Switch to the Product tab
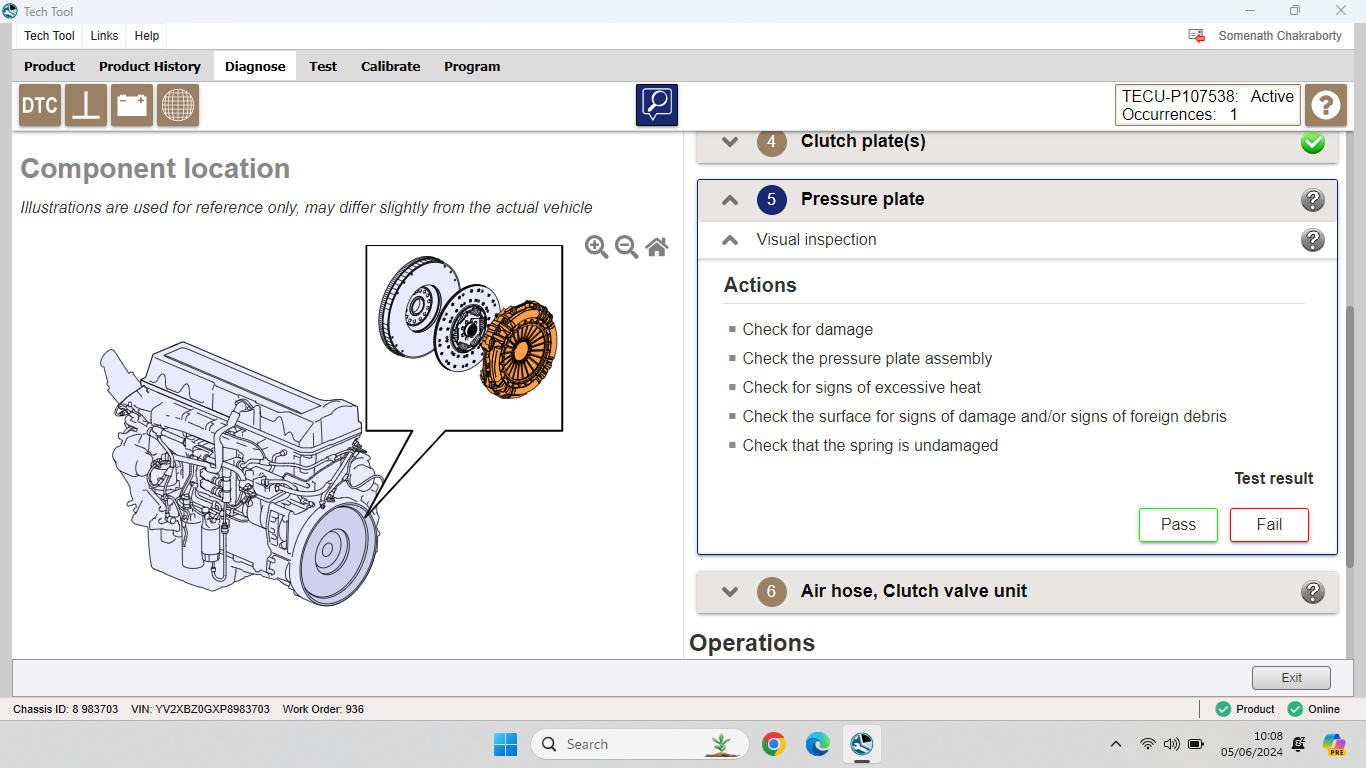 (50, 66)
